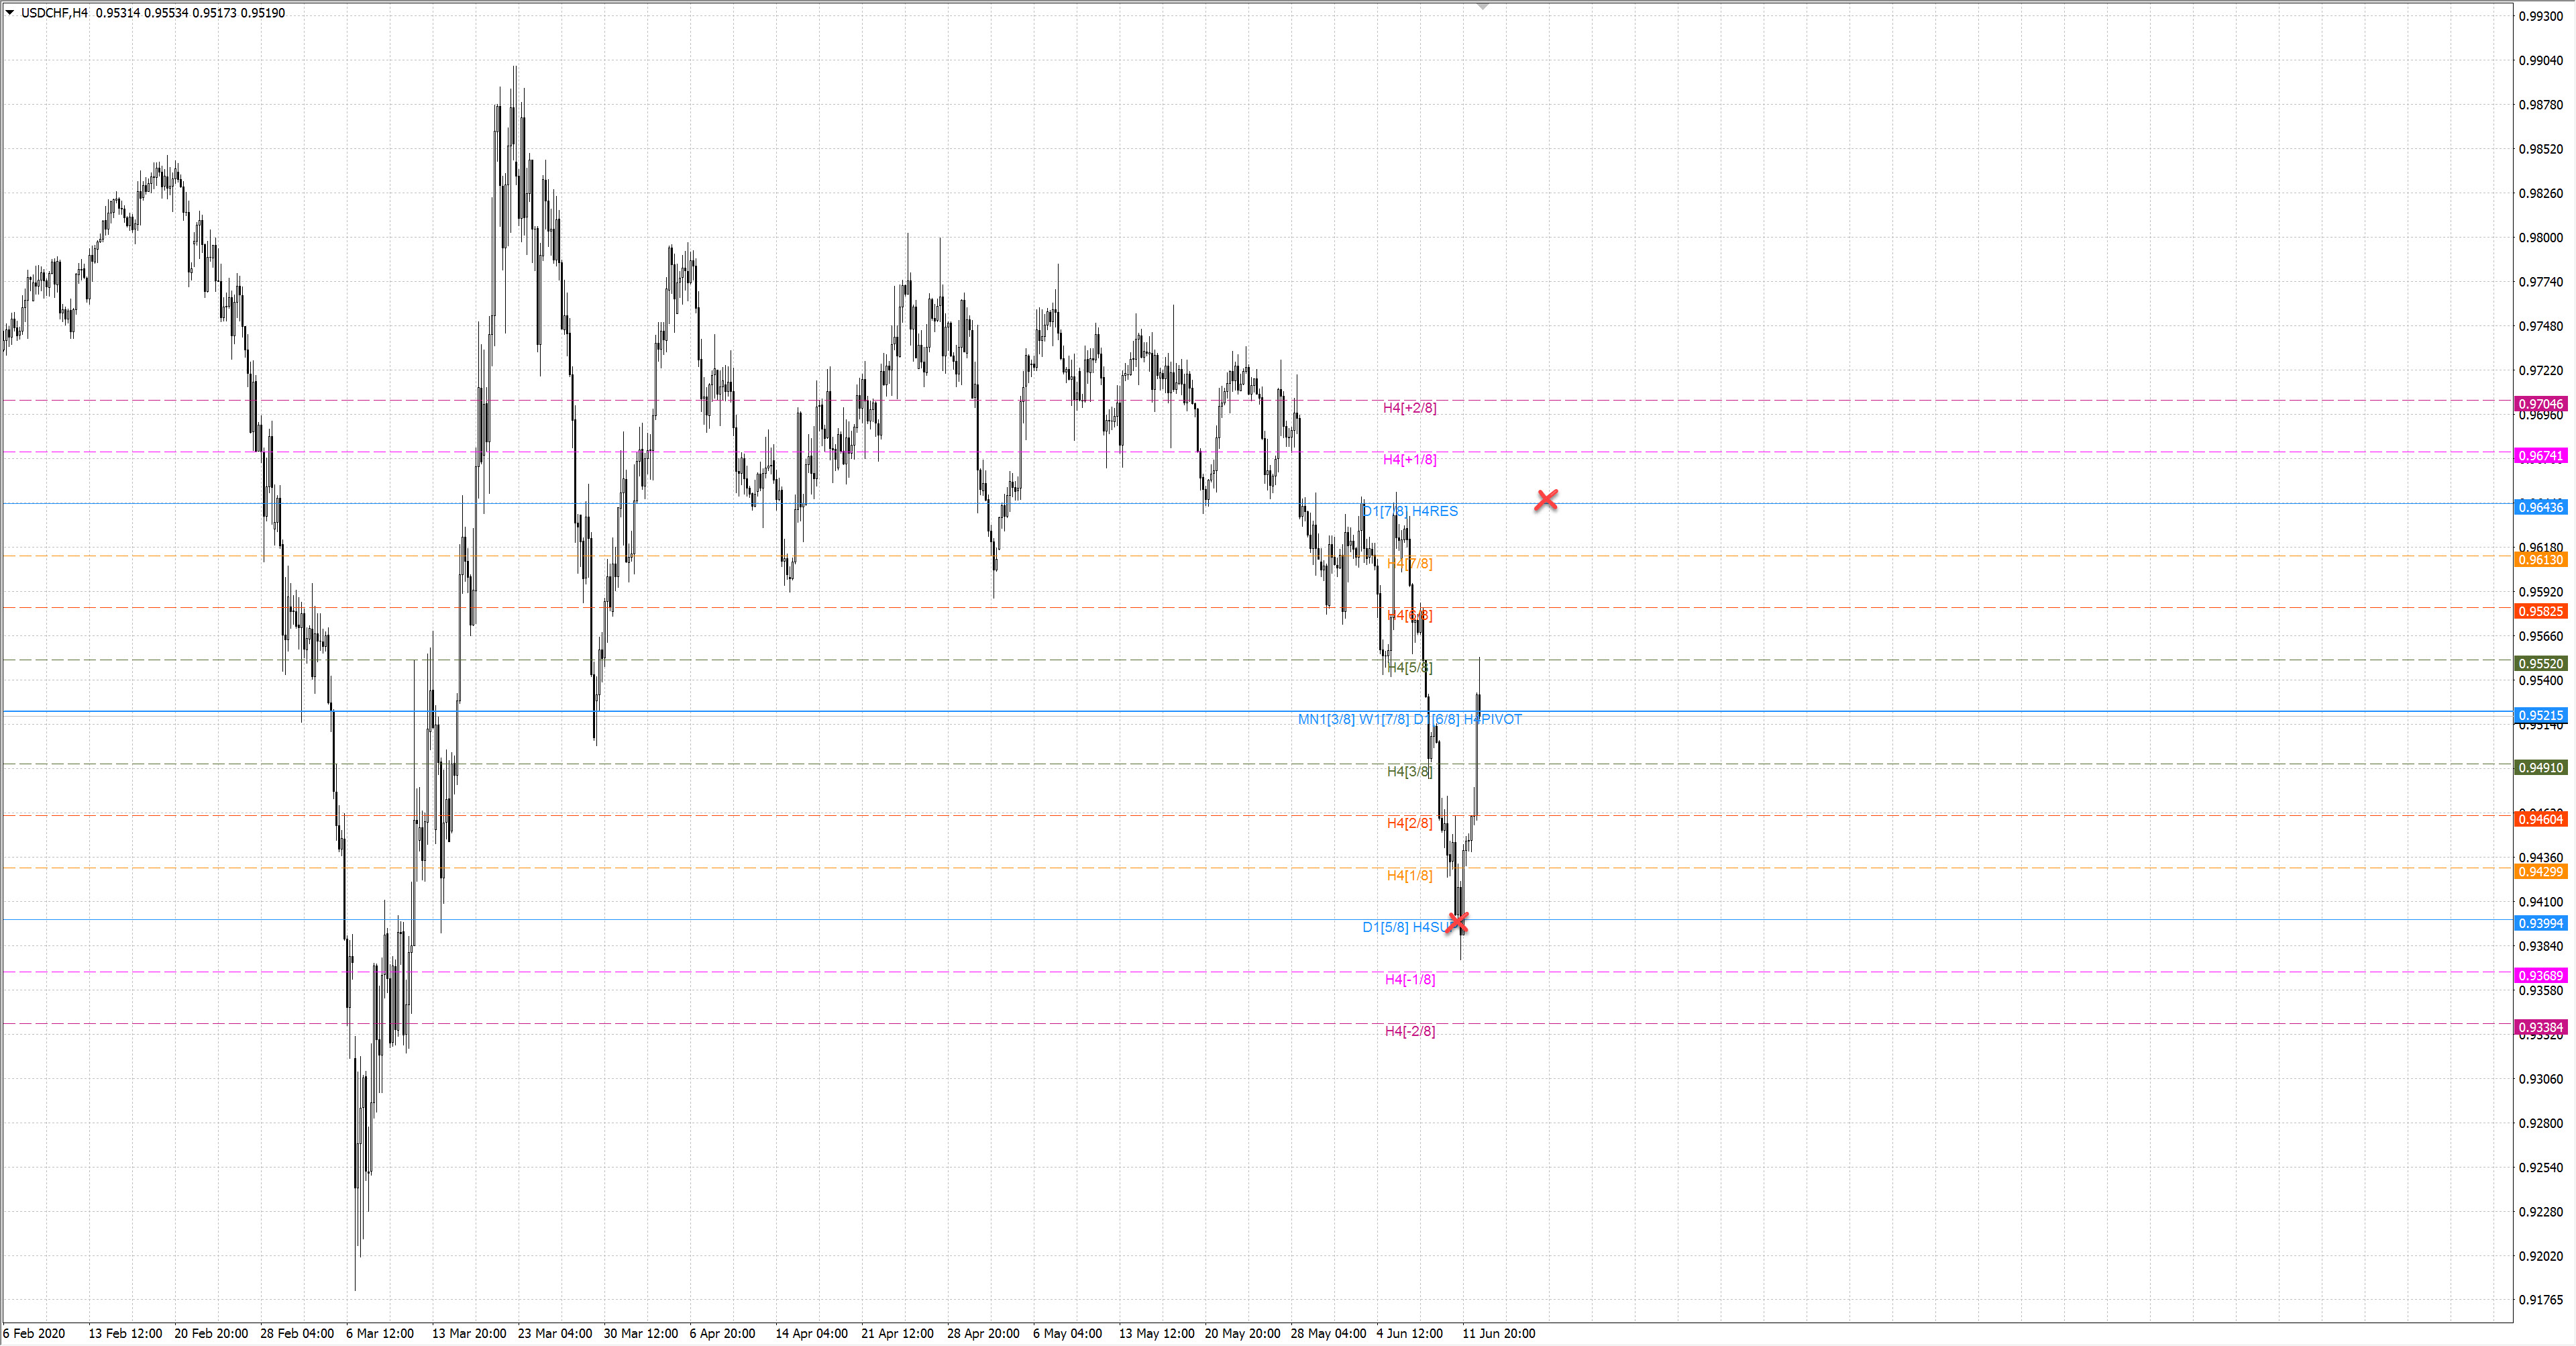The width and height of the screenshot is (2576, 1346).
Task: Click the H4[+2/8] level label
Action: click(1409, 408)
